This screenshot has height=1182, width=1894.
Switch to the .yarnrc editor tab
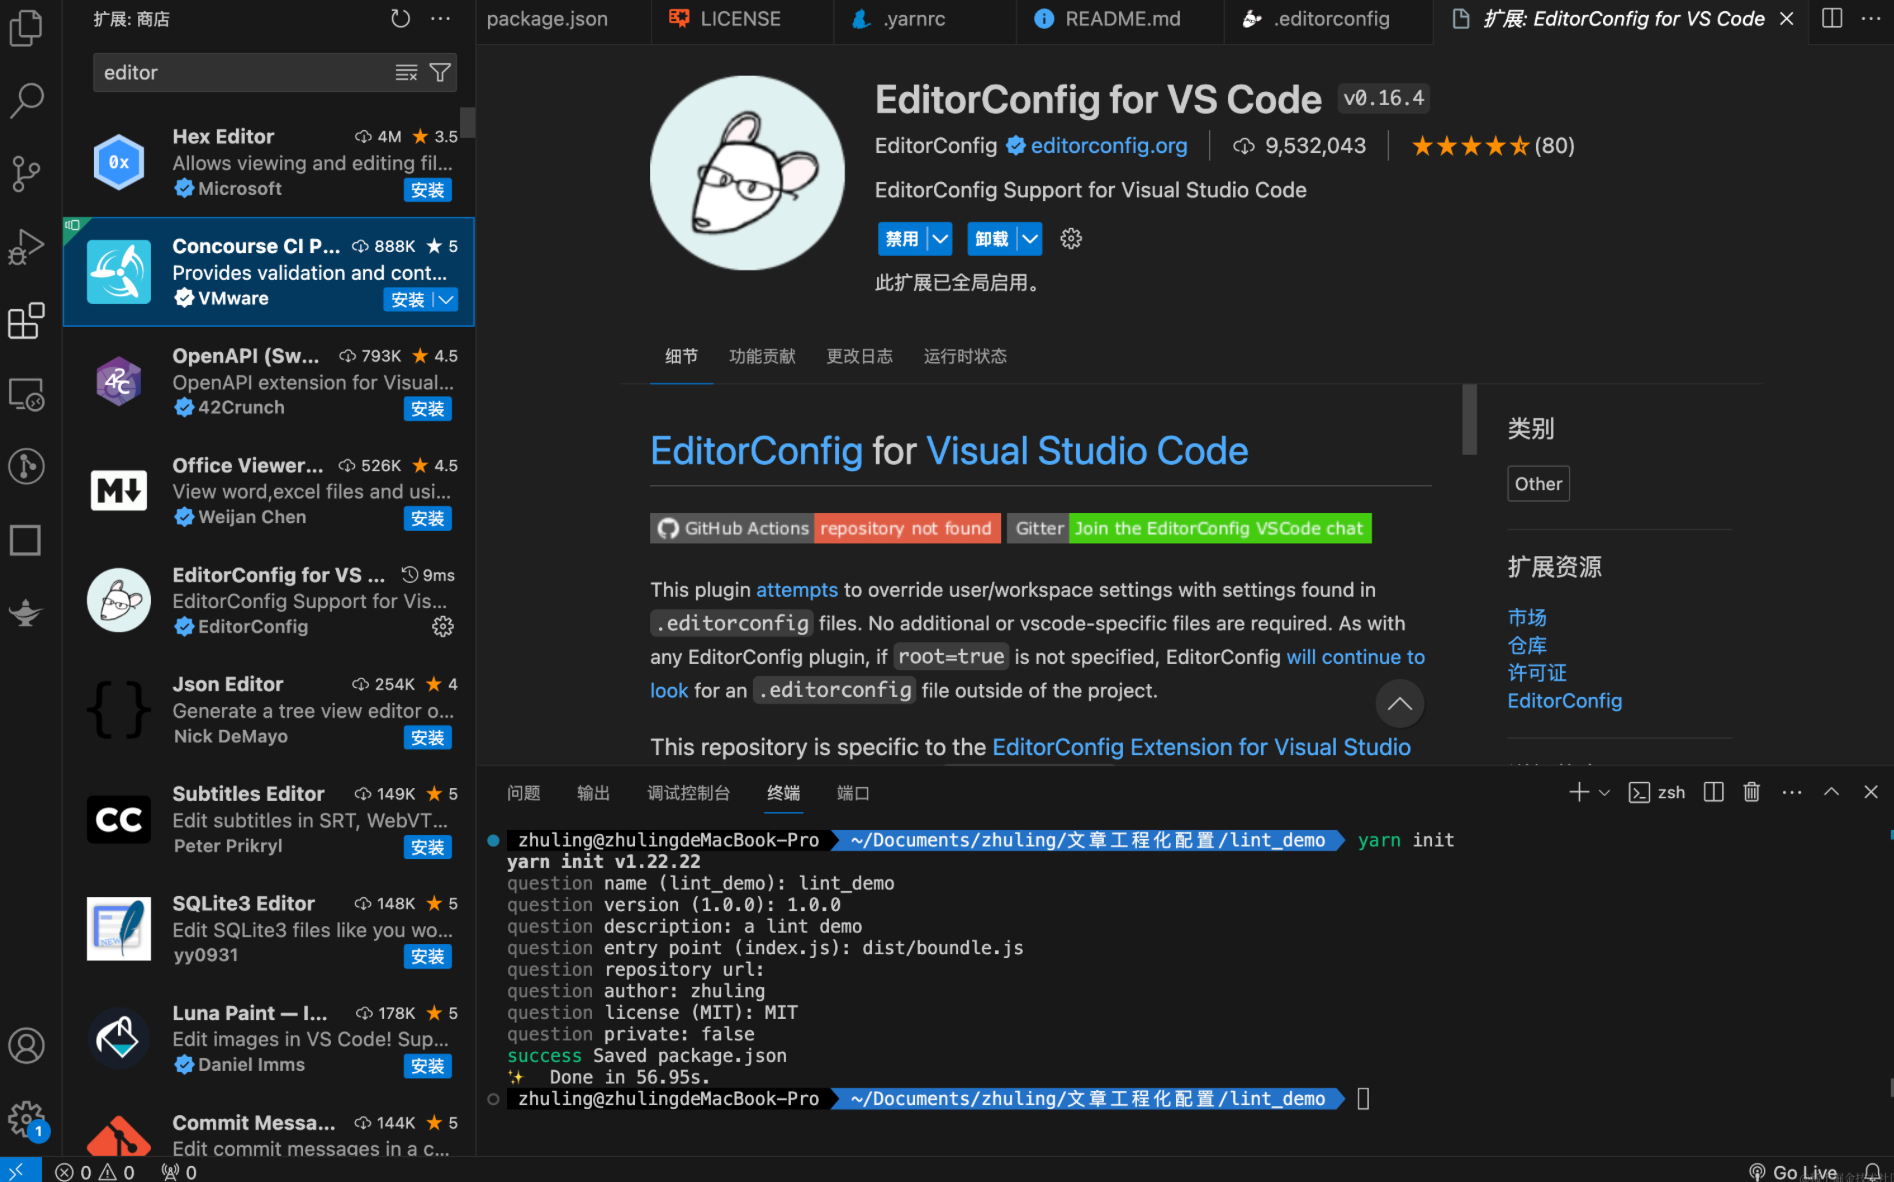tap(914, 19)
